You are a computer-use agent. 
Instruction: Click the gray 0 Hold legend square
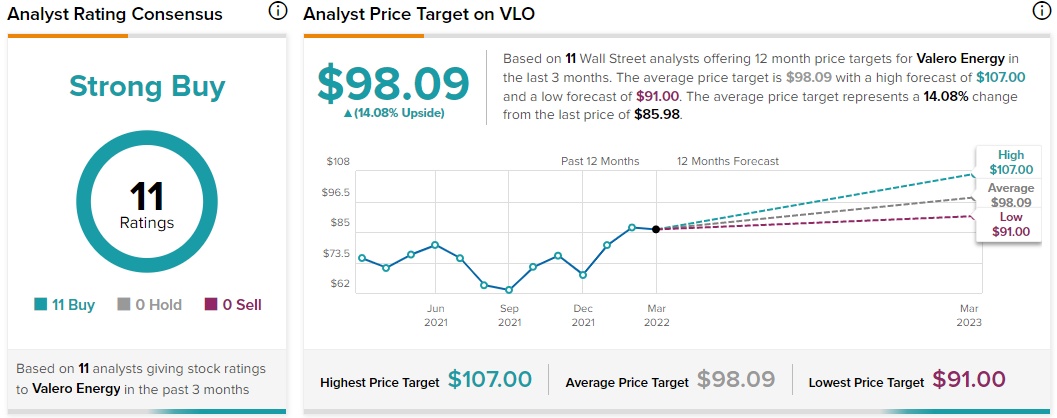[124, 305]
